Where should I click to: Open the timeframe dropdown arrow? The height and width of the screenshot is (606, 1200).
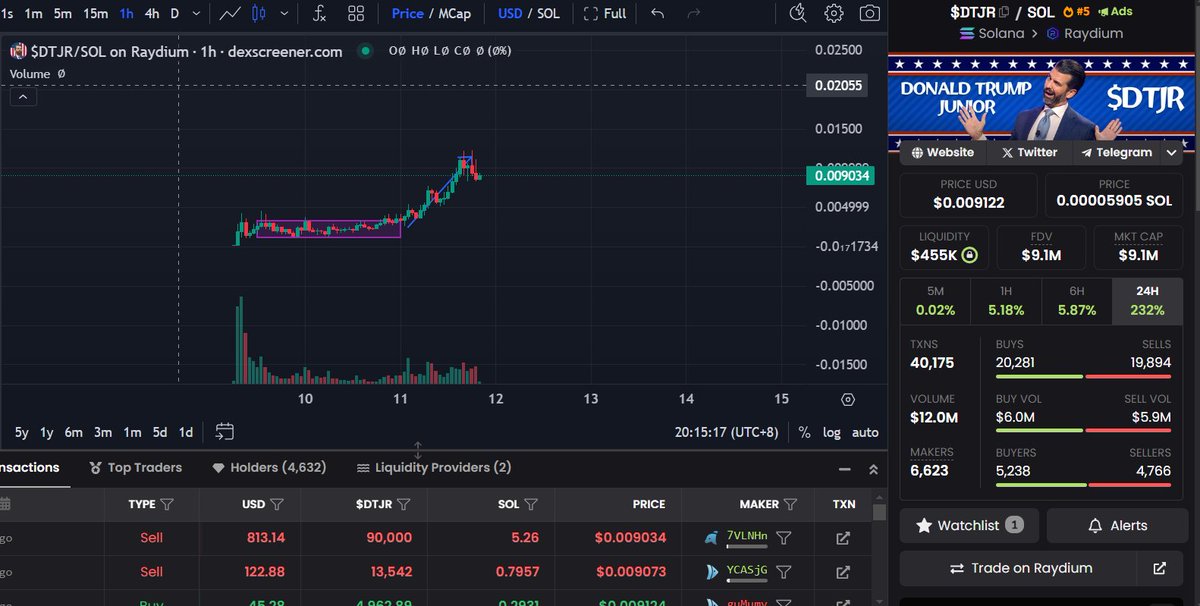click(x=196, y=14)
